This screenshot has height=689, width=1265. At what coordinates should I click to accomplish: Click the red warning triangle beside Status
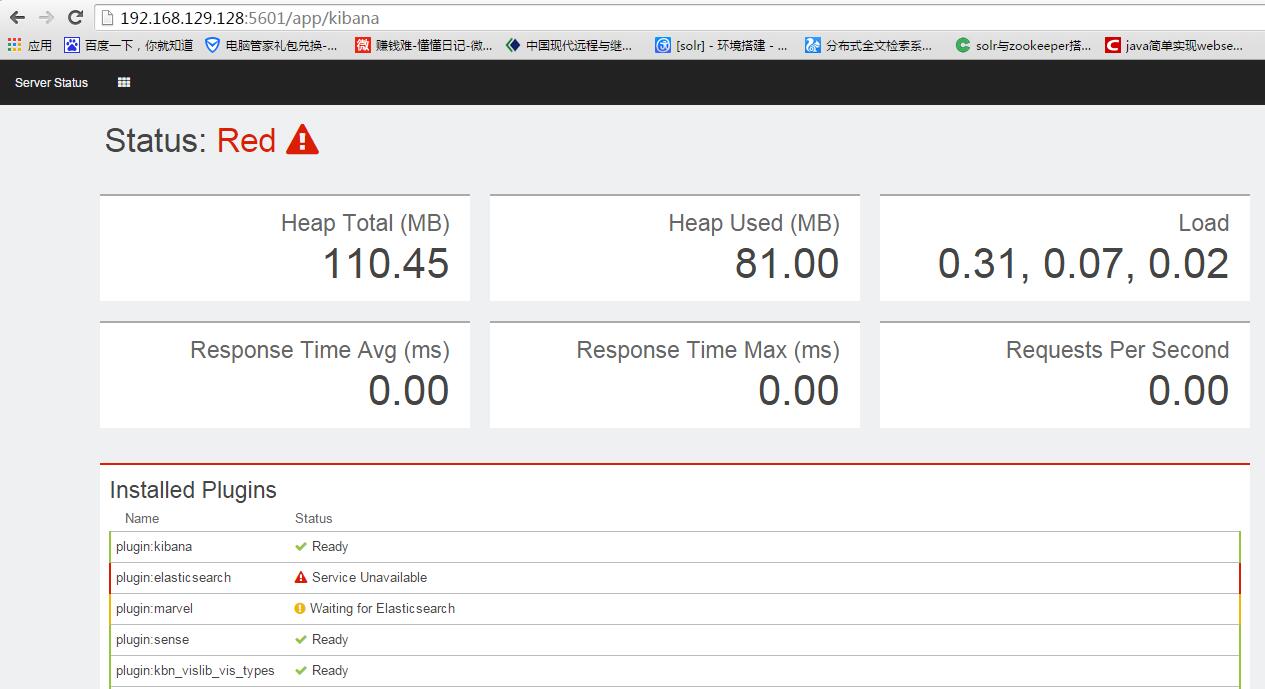[302, 140]
